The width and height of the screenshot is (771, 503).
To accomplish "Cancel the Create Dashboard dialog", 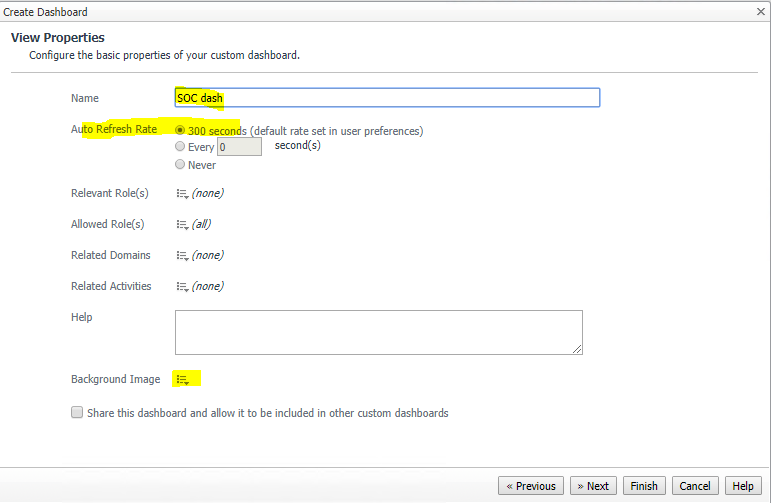I will pyautogui.click(x=695, y=486).
